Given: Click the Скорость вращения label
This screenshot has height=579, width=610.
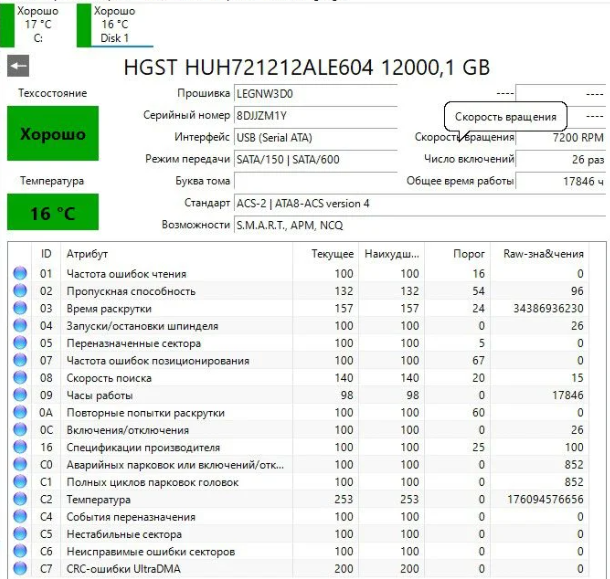Looking at the screenshot, I should click(465, 137).
